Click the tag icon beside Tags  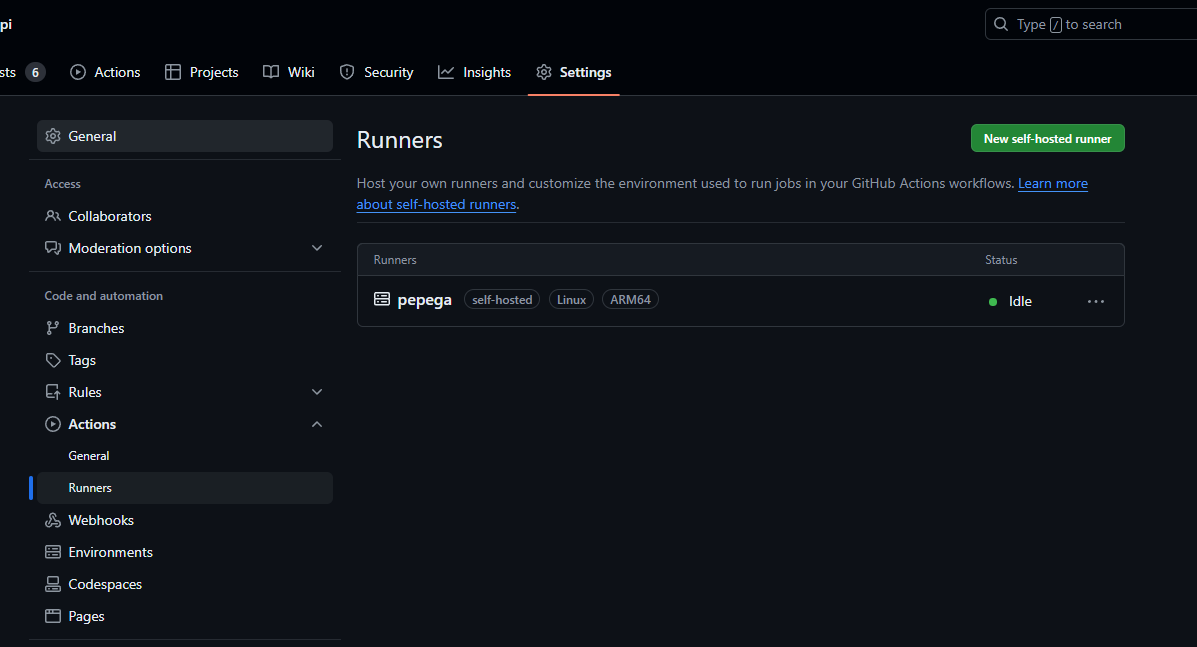[53, 360]
